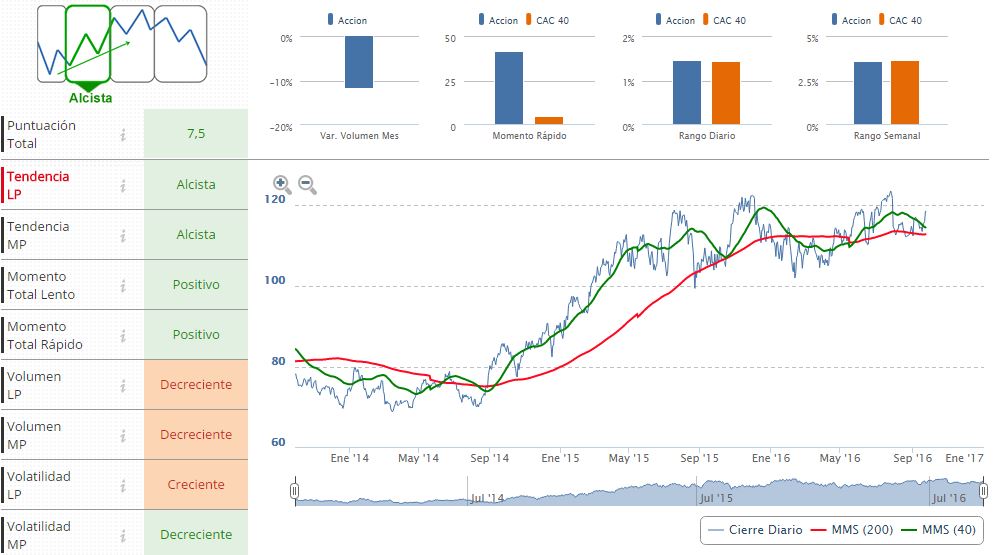Toggle CAC 40 legend in Momento Rápido chart
Image resolution: width=993 pixels, height=555 pixels.
pos(548,20)
